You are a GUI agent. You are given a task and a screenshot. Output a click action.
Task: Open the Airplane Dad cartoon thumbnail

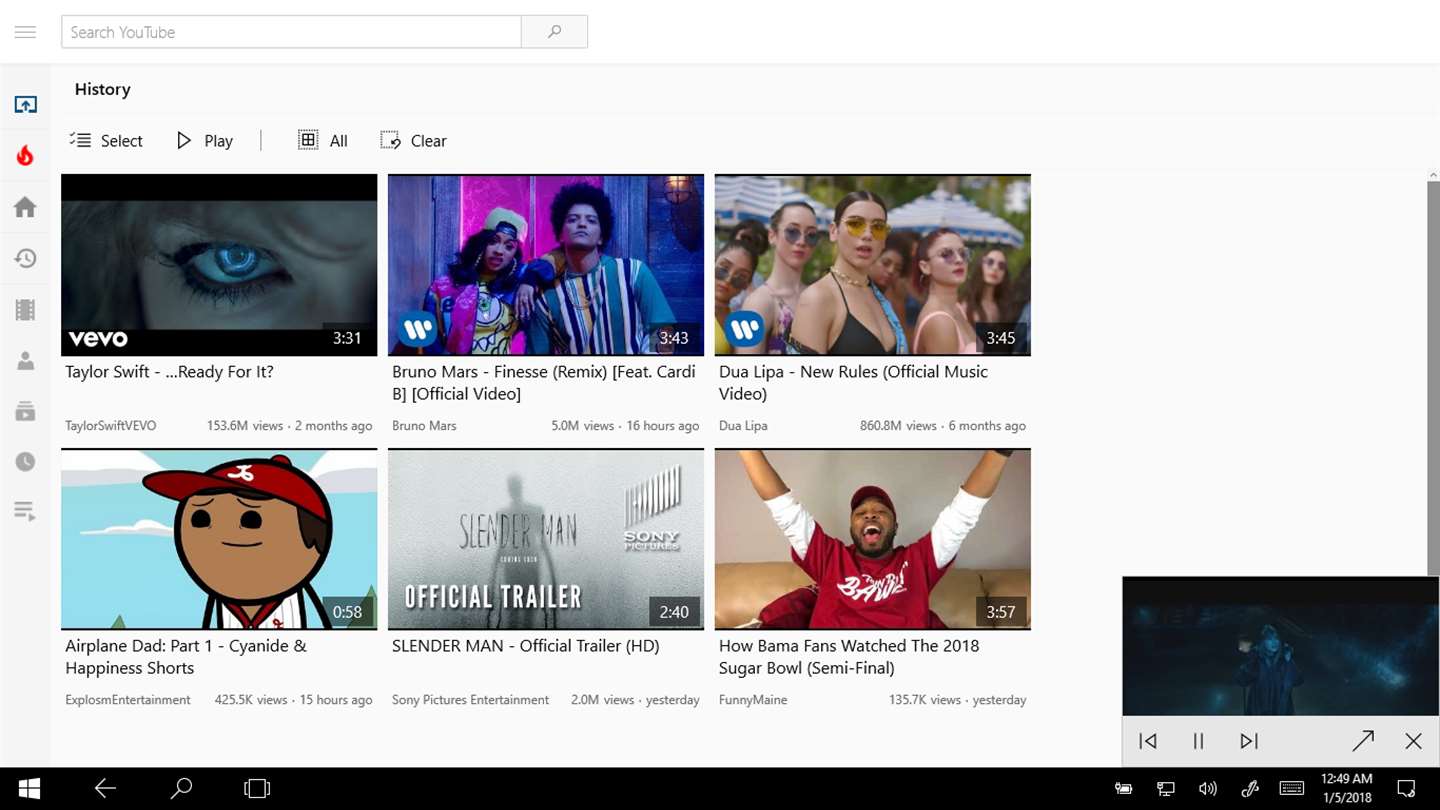point(219,539)
